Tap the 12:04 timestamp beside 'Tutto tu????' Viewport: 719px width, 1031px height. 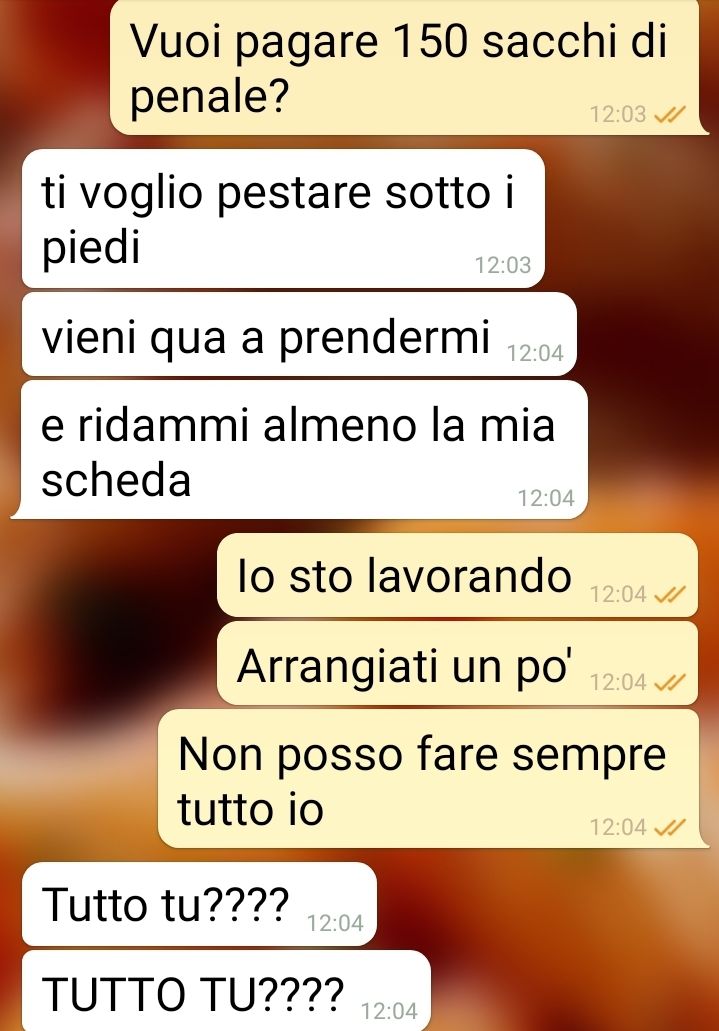(335, 923)
